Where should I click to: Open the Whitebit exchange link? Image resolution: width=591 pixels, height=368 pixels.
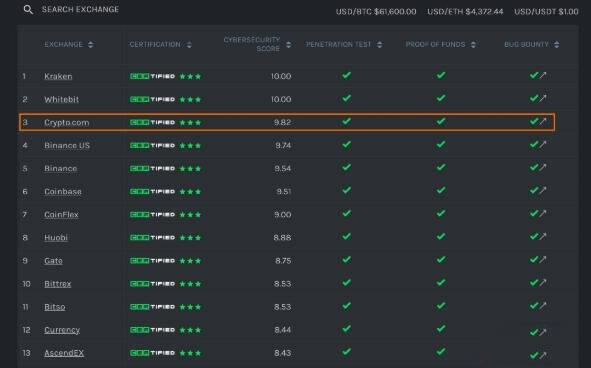point(61,99)
